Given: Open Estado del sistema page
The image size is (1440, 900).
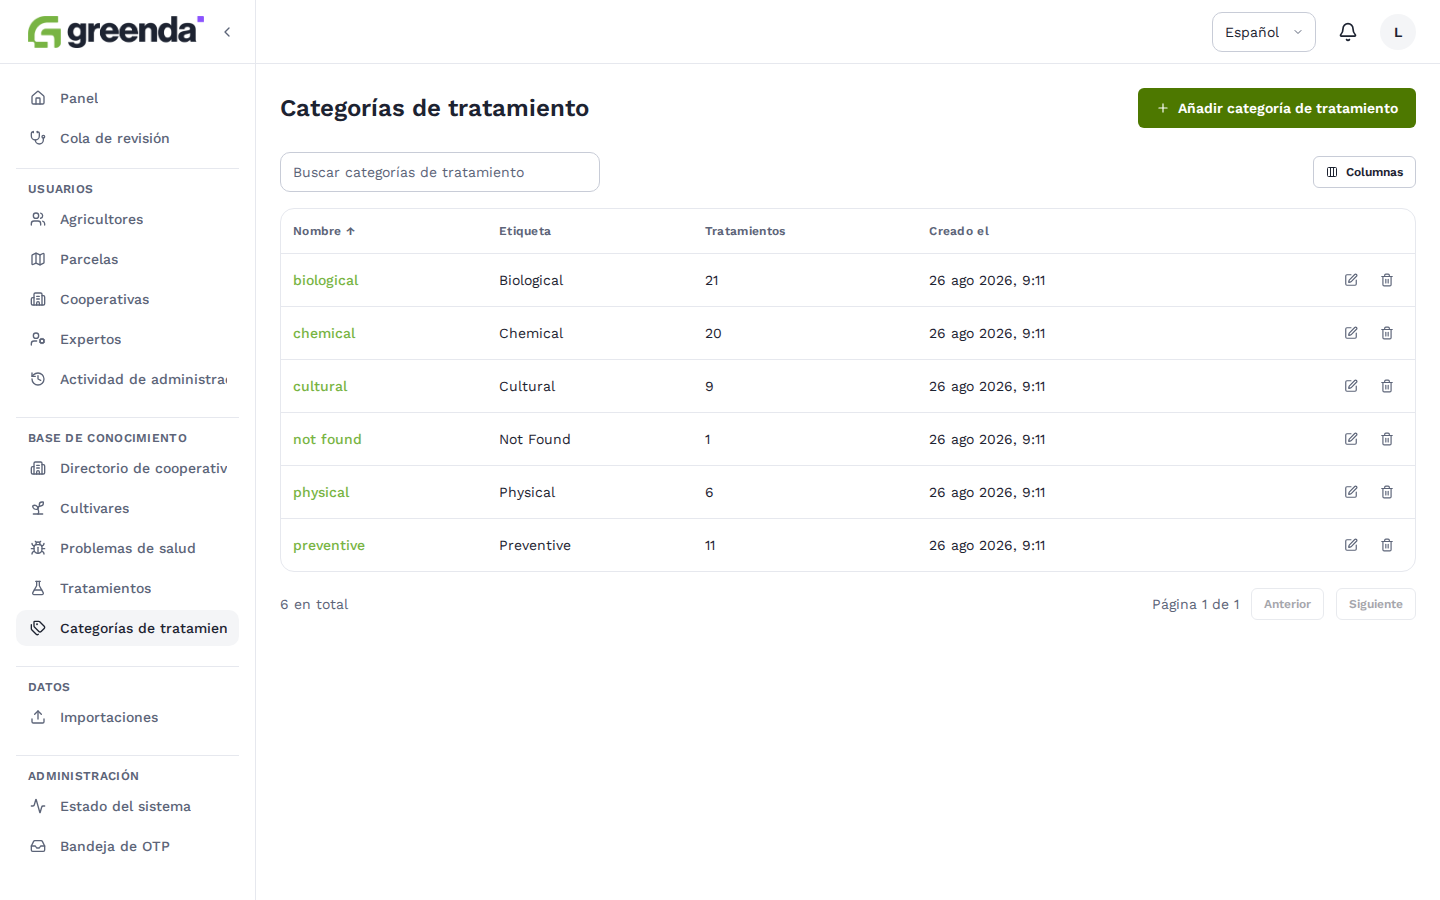Looking at the screenshot, I should 127,806.
